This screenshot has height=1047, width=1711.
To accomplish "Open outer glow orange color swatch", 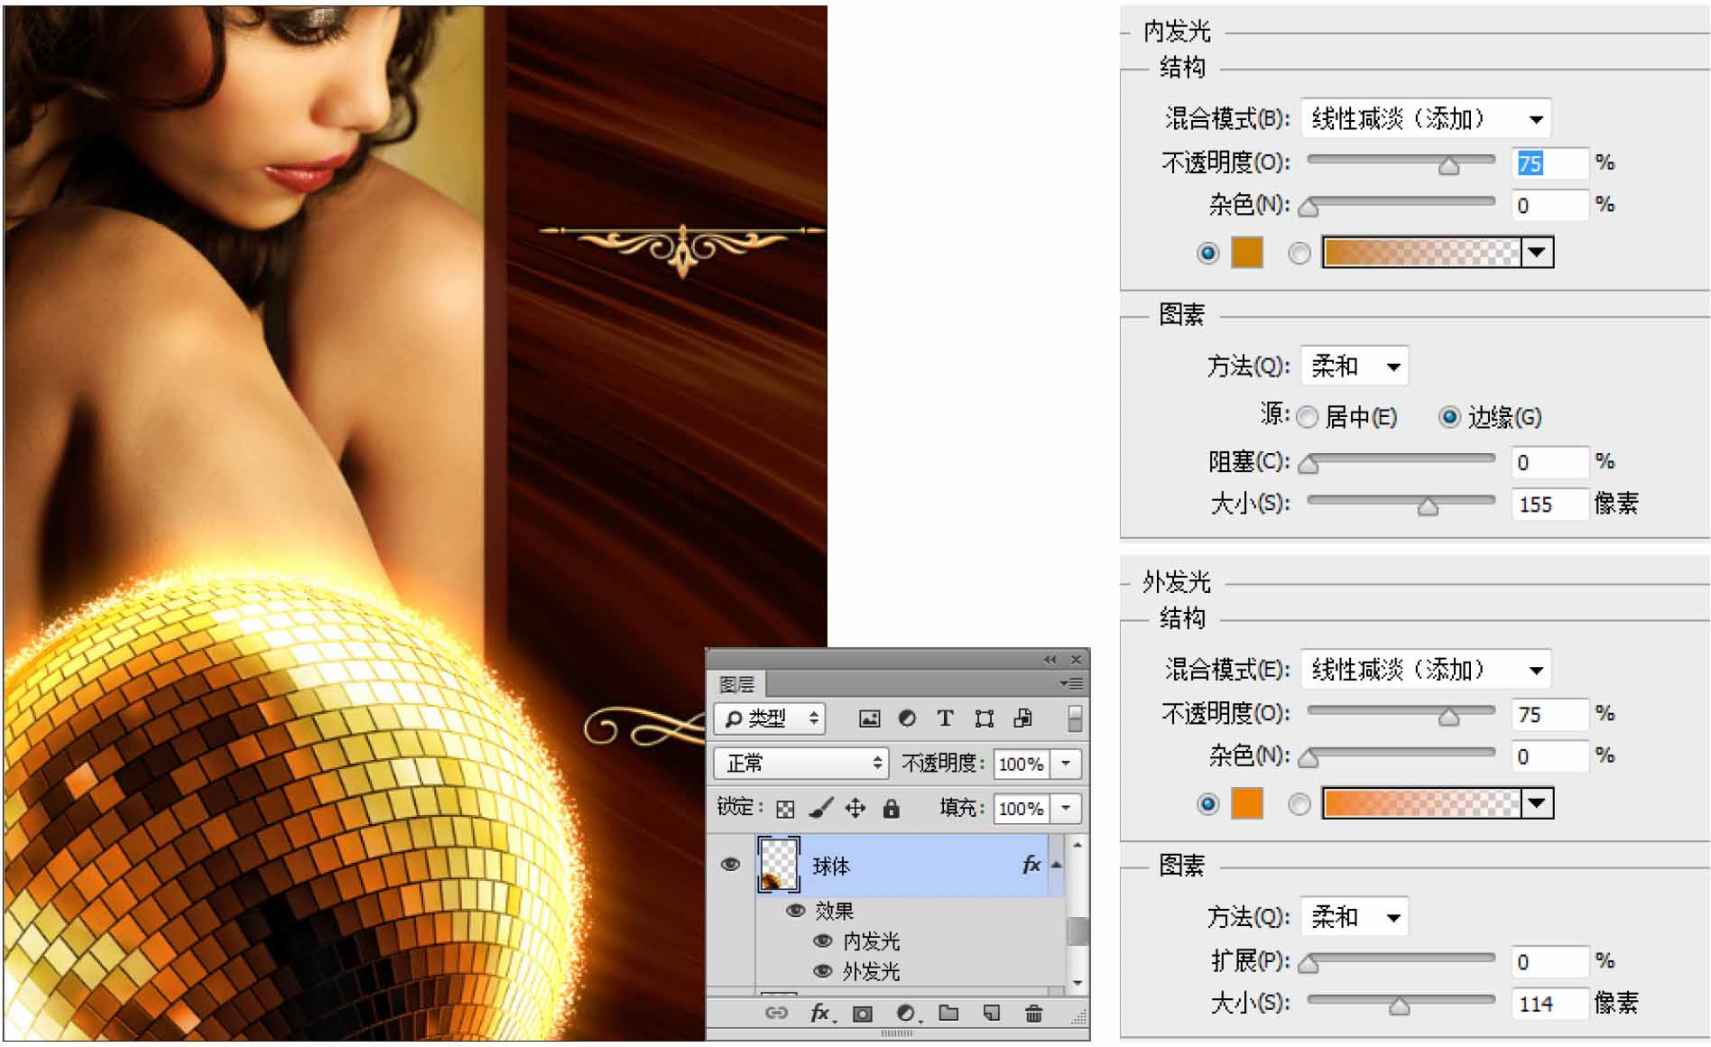I will 1247,803.
